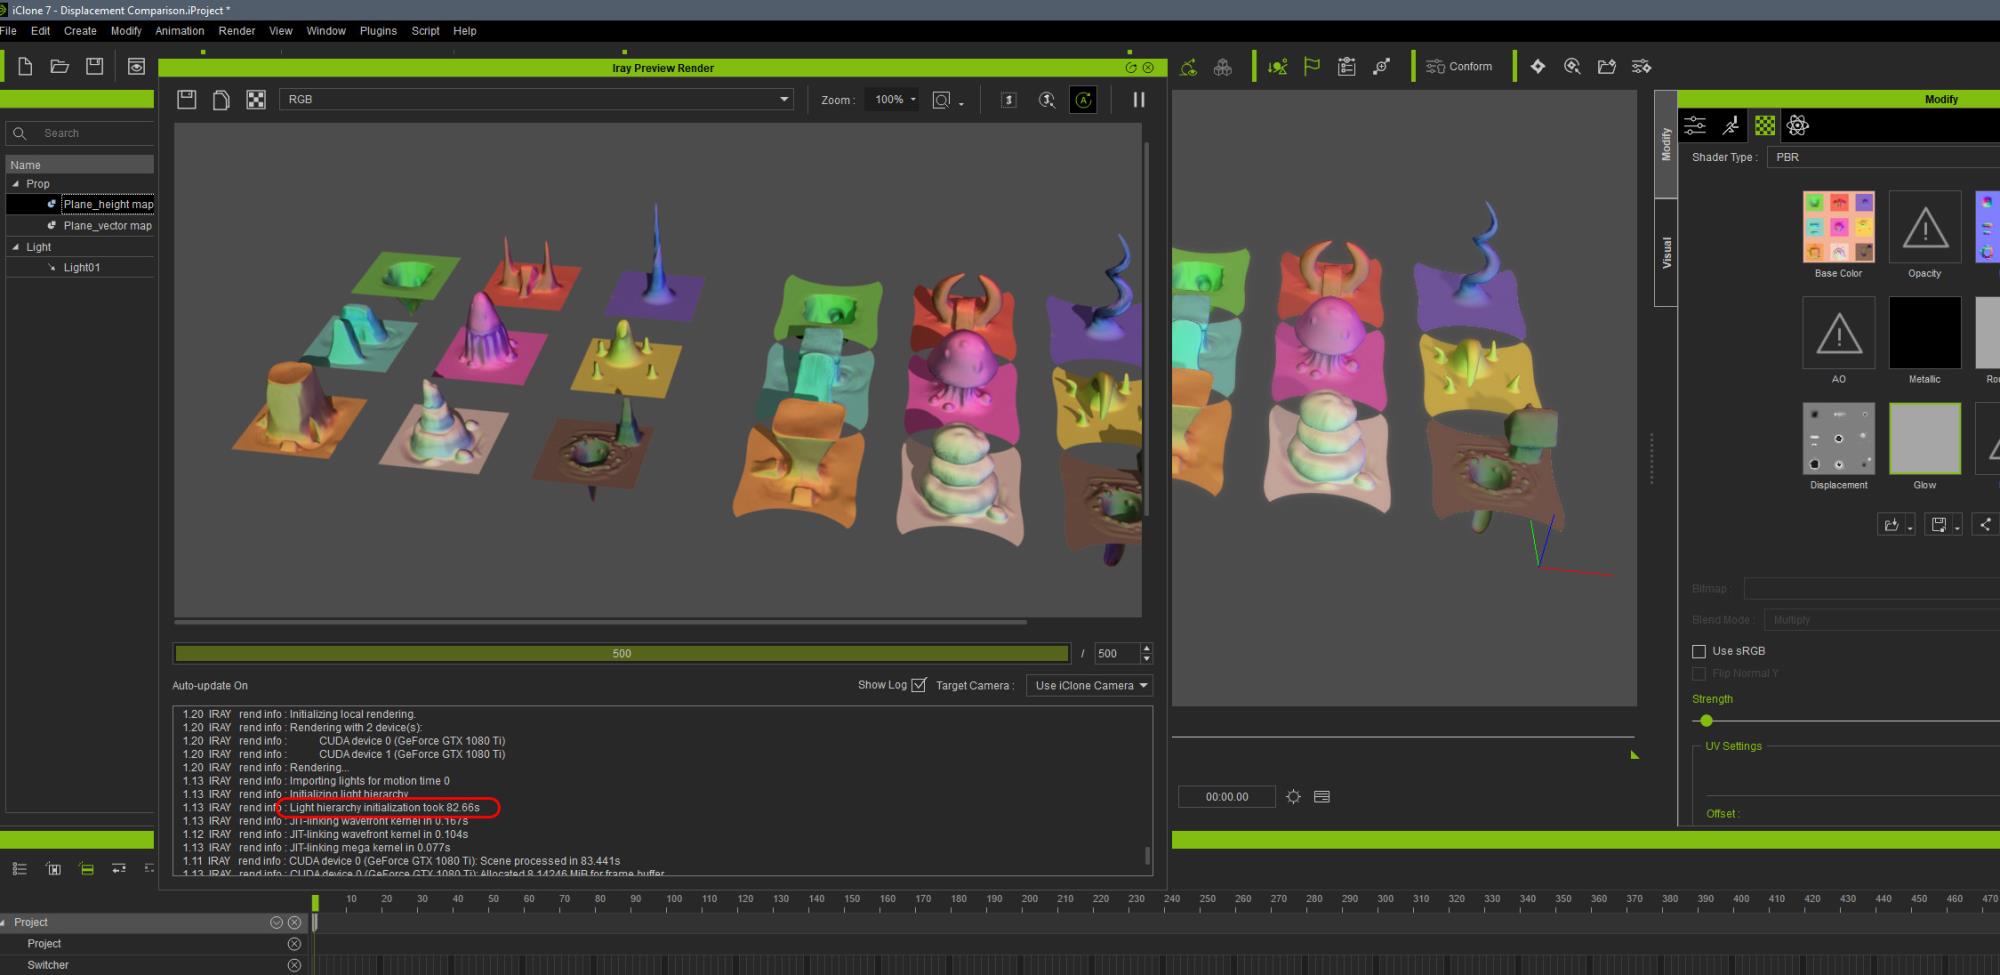Click the max iterations 500 input field
Screen dimensions: 2000x975
pyautogui.click(x=1116, y=653)
